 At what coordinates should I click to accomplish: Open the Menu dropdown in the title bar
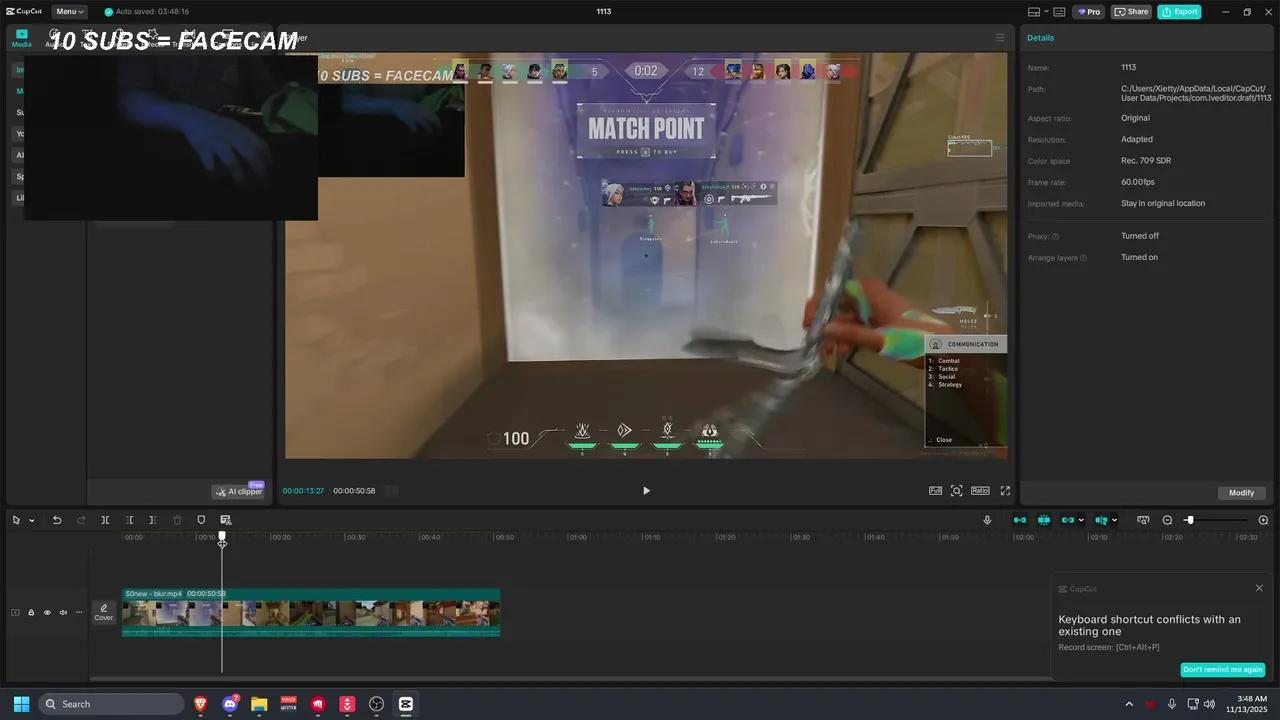67,11
